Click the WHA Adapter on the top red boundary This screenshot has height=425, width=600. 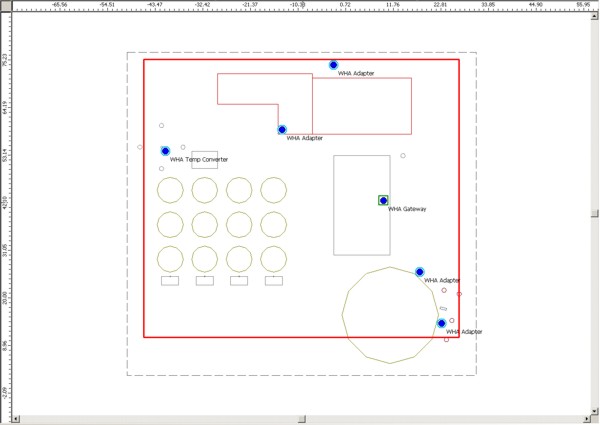tap(334, 65)
